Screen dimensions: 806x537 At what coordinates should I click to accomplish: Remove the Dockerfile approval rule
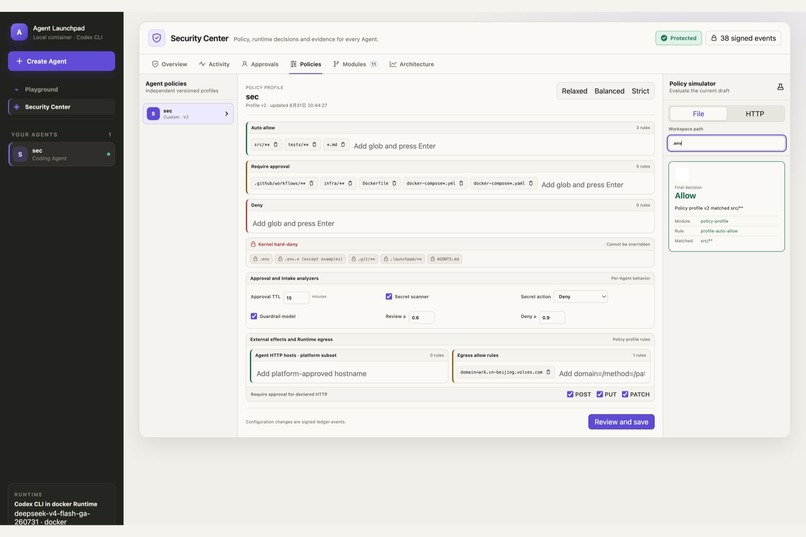point(394,183)
